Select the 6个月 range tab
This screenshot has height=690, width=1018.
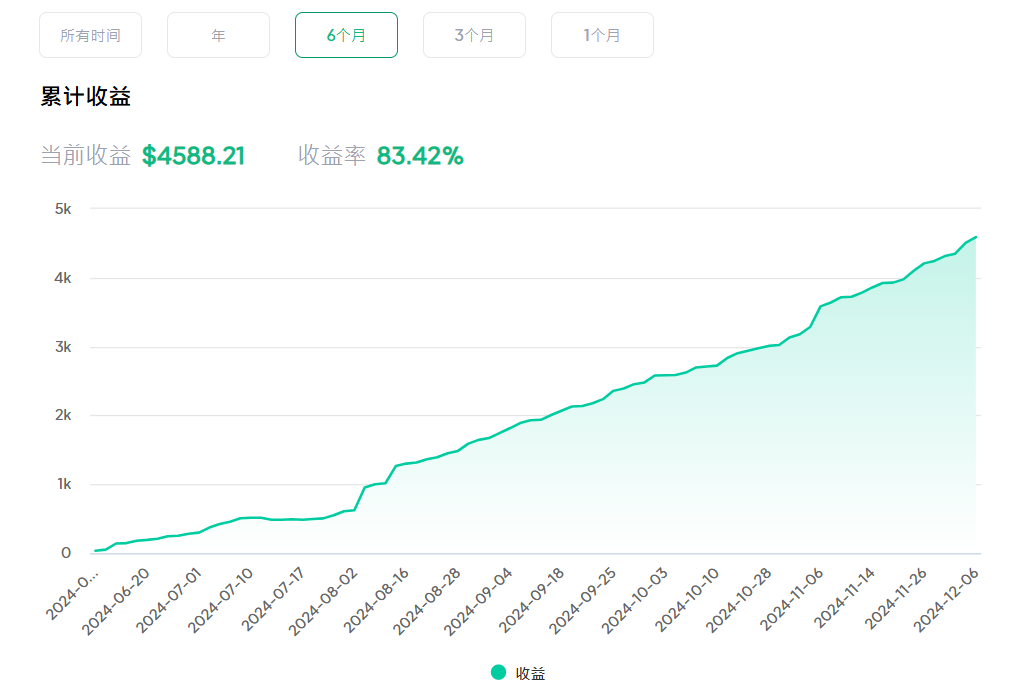coord(346,35)
